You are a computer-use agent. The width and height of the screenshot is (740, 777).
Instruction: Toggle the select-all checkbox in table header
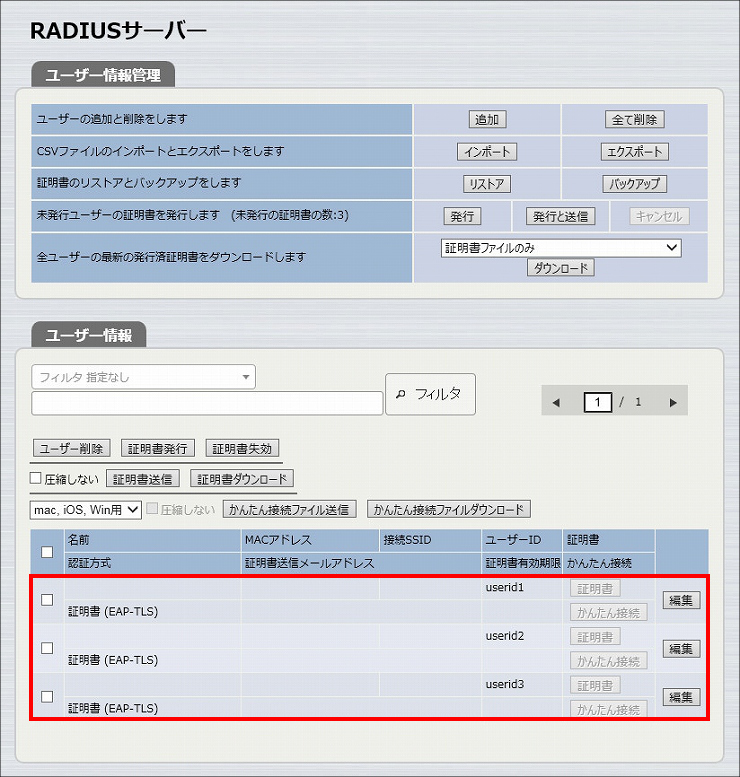coord(47,552)
